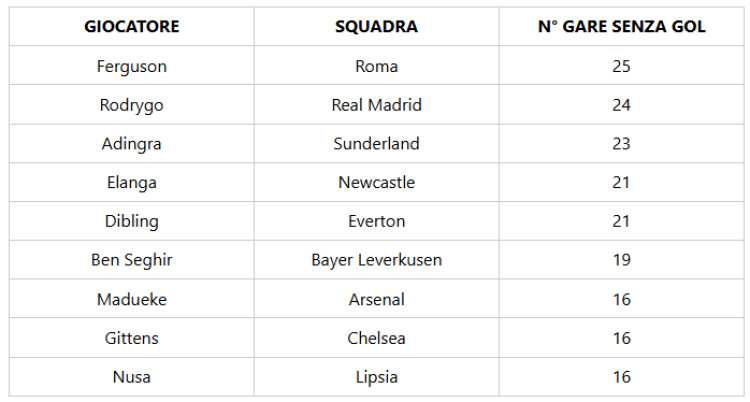Click the Adingra name cell
The height and width of the screenshot is (402, 750).
tap(132, 144)
